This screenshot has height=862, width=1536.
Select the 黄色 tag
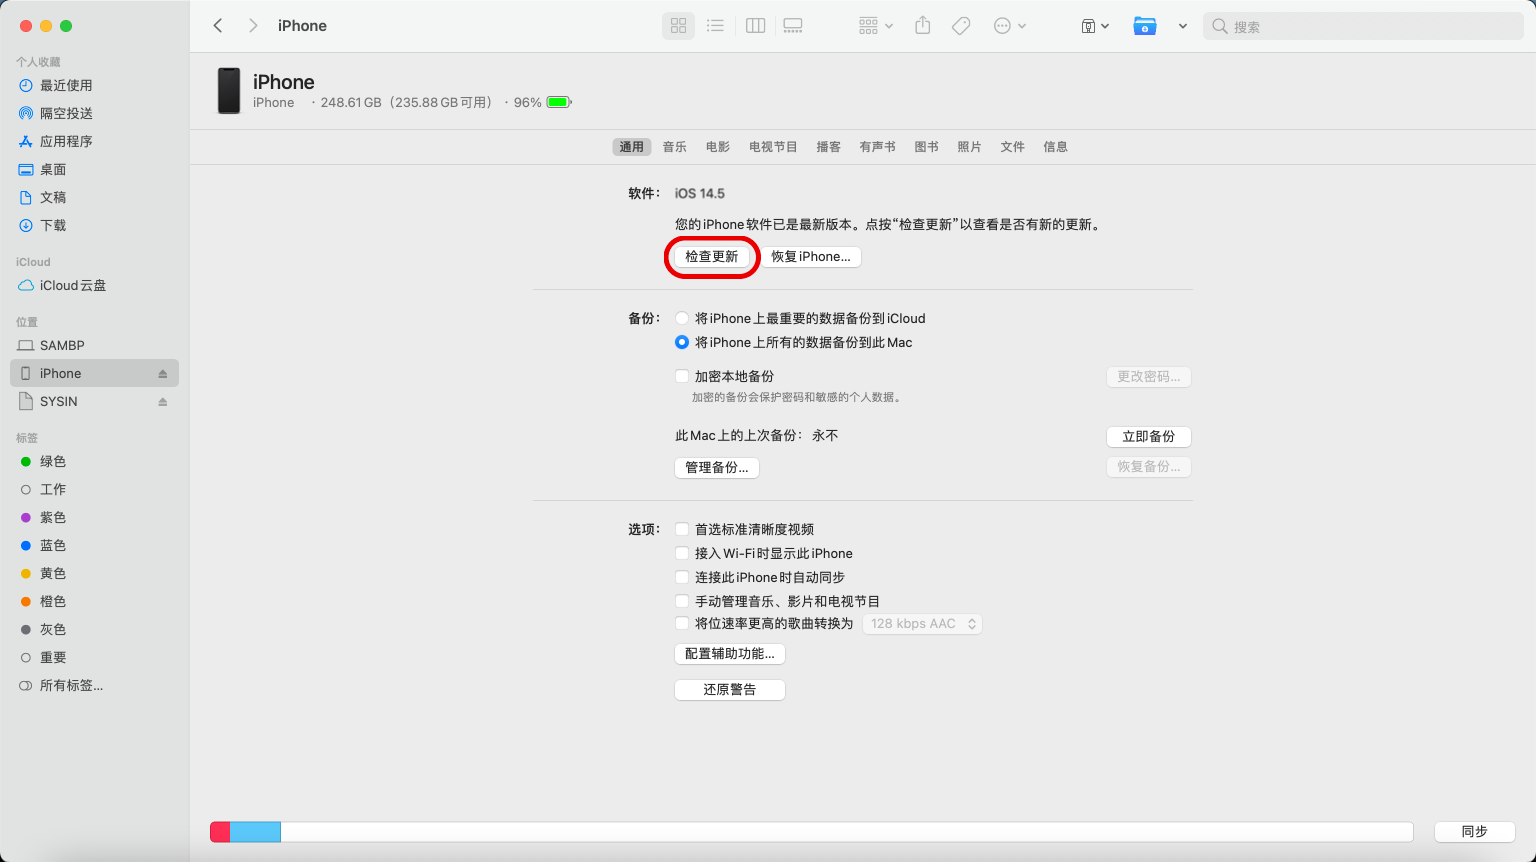coord(94,573)
